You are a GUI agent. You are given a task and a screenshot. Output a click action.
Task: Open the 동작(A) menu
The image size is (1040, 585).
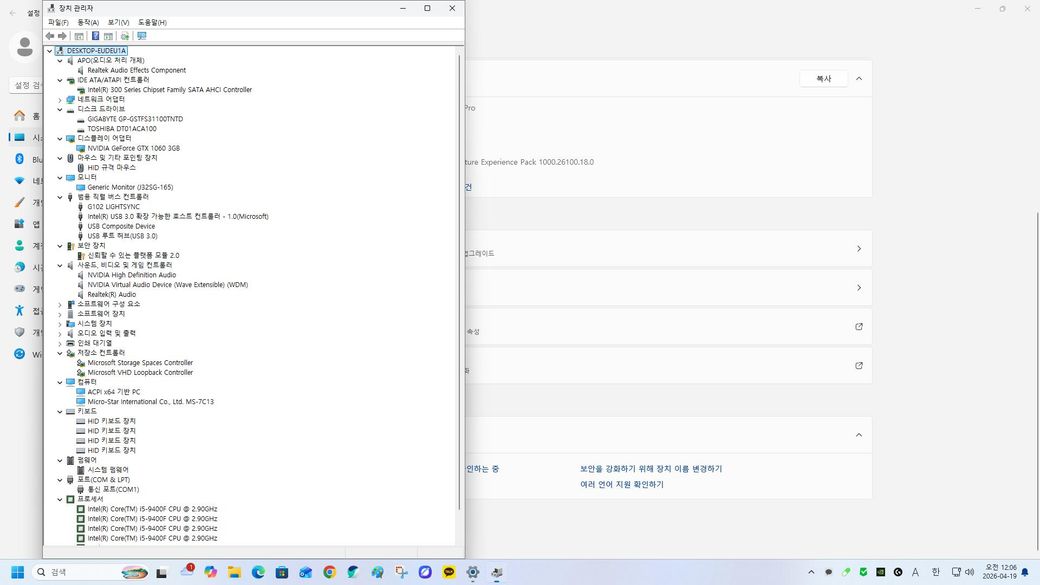88,22
